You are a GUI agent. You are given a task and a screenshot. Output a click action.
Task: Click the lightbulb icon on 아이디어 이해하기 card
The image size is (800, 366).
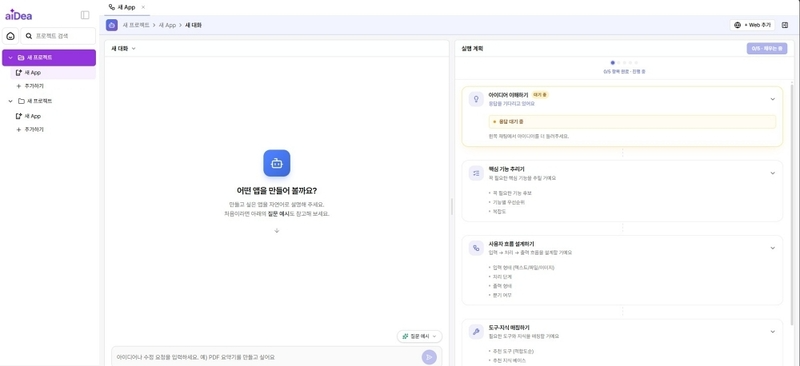[476, 99]
